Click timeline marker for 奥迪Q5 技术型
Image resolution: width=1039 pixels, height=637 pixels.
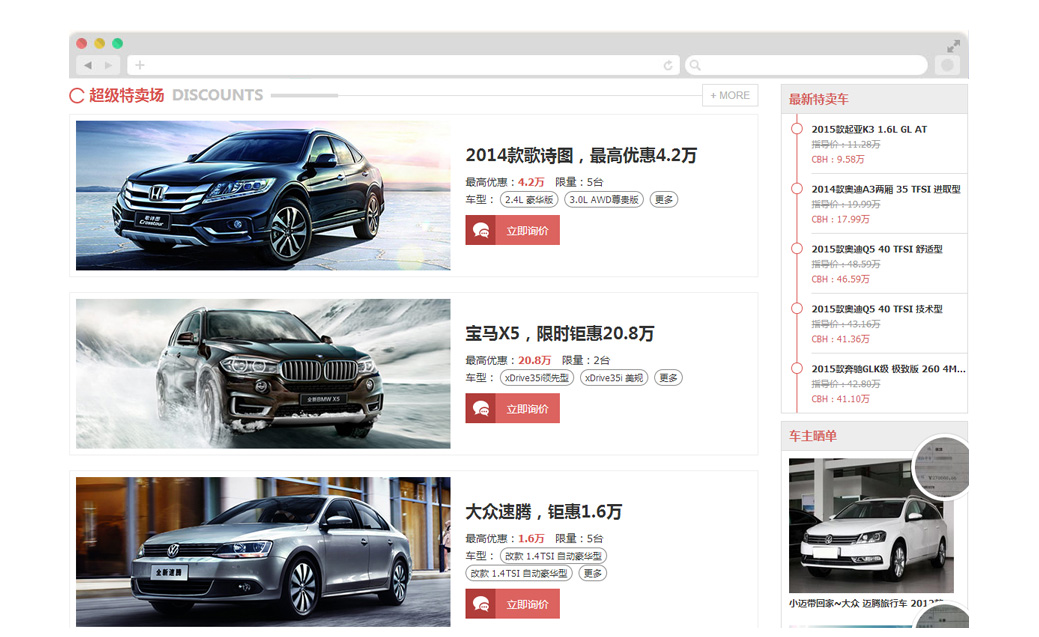797,308
